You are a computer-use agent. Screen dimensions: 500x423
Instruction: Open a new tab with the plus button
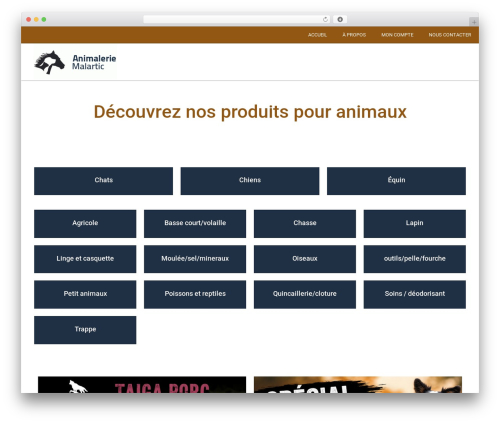tap(474, 22)
